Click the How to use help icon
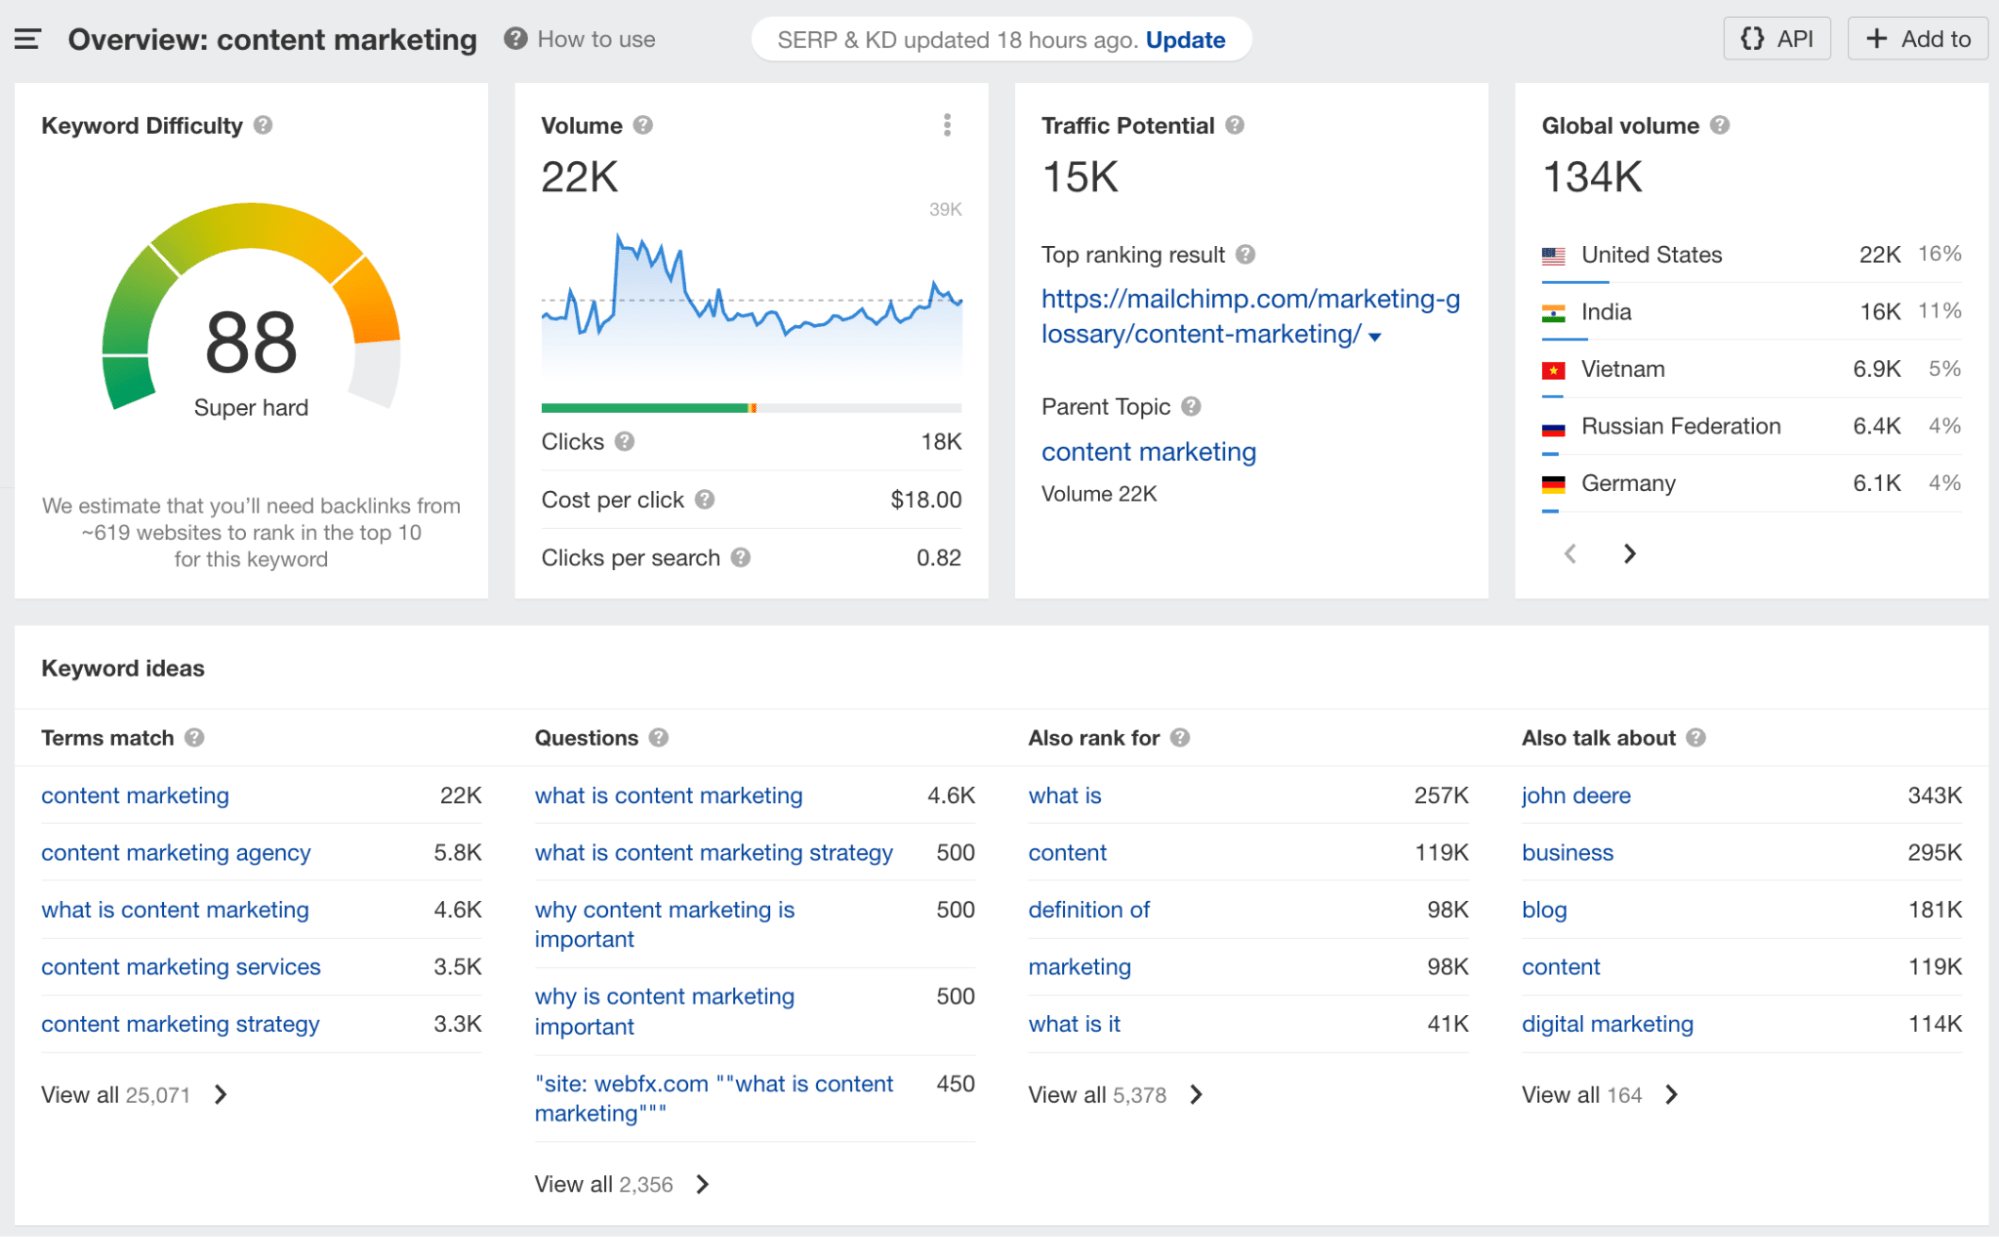This screenshot has height=1237, width=1999. tap(511, 39)
